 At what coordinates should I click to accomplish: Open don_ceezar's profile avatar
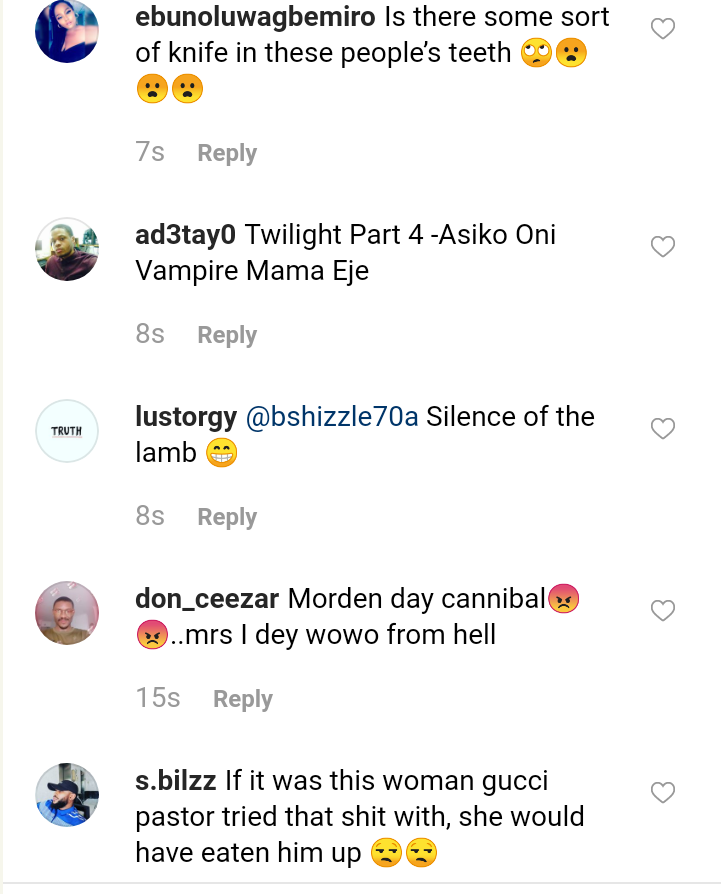click(67, 613)
